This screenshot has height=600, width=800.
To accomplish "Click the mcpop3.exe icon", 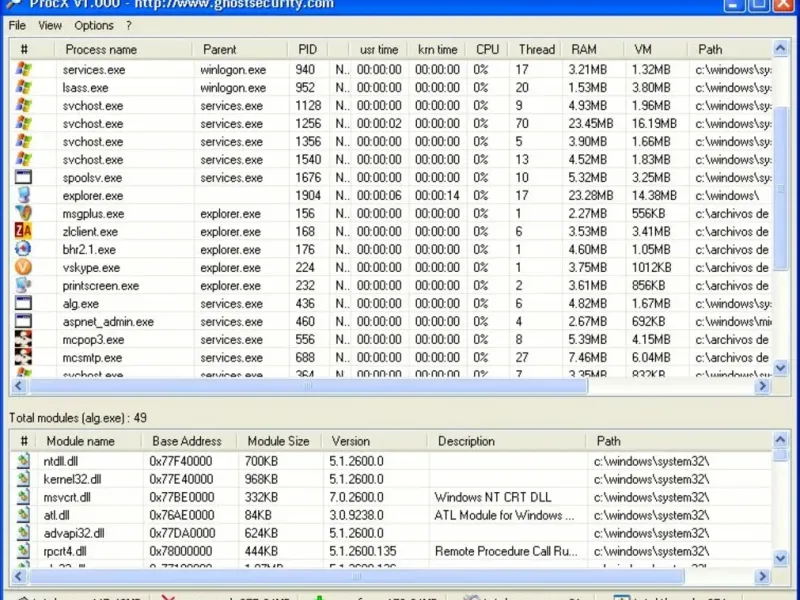I will 23,339.
